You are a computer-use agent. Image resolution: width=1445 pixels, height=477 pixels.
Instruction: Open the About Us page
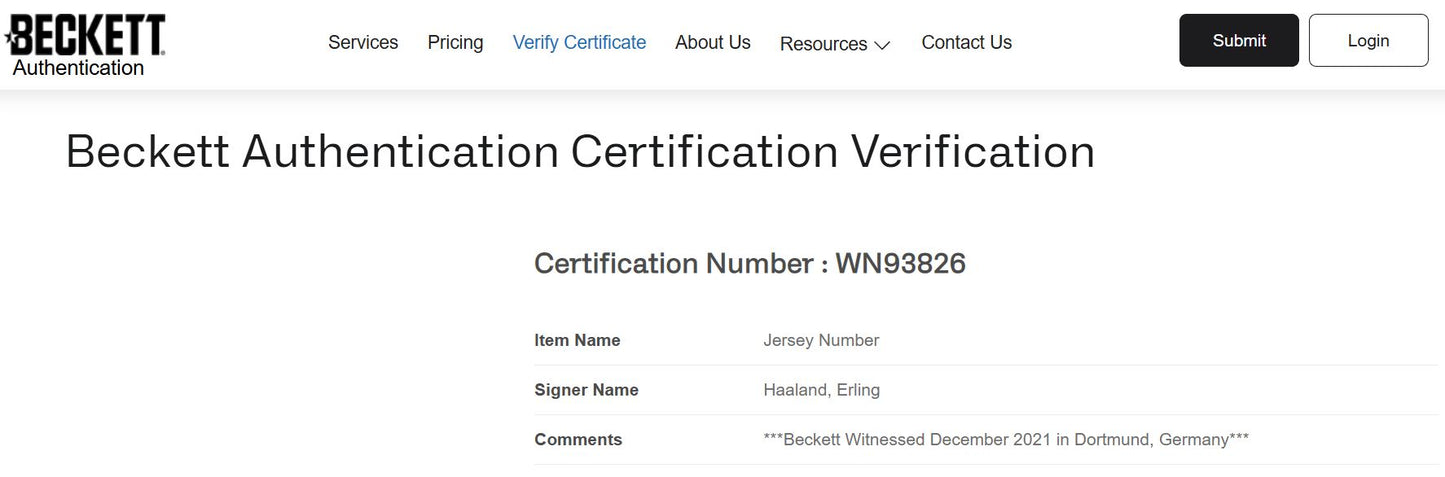click(x=712, y=42)
